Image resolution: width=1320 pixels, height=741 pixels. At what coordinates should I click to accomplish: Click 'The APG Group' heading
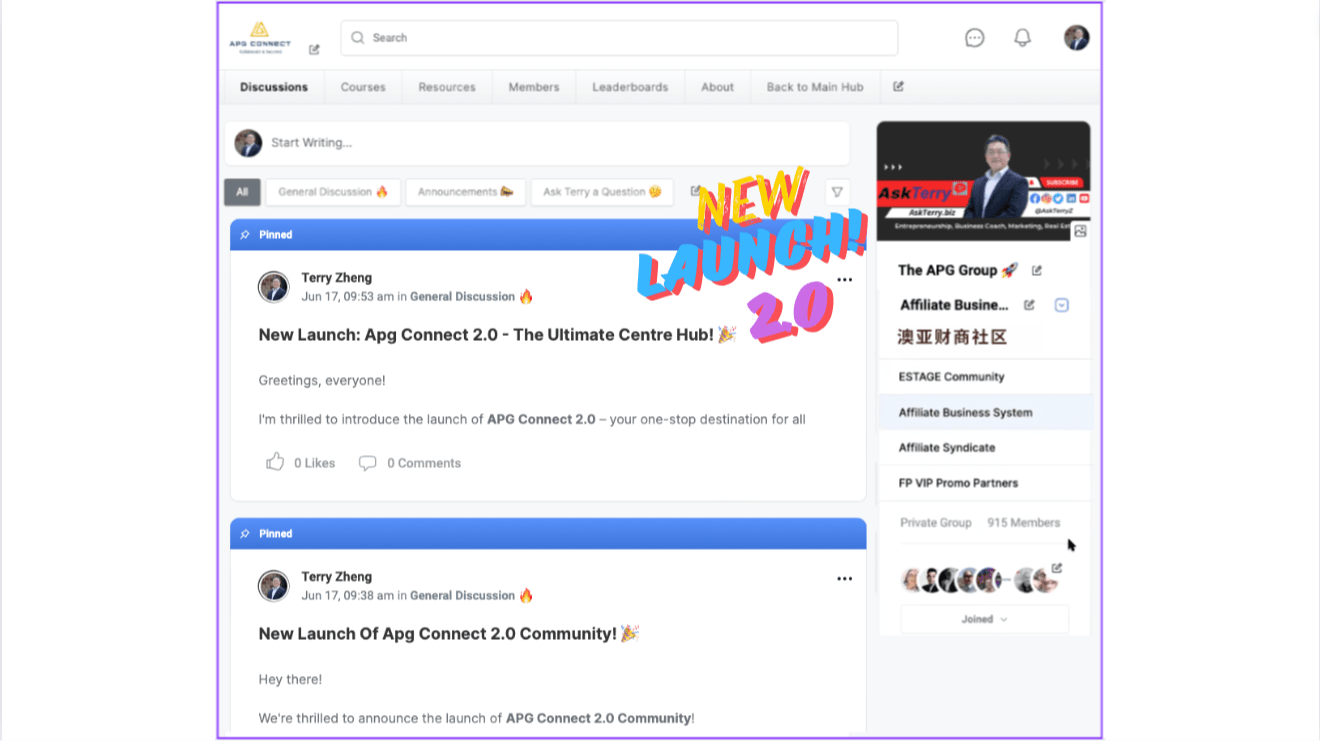tap(948, 270)
